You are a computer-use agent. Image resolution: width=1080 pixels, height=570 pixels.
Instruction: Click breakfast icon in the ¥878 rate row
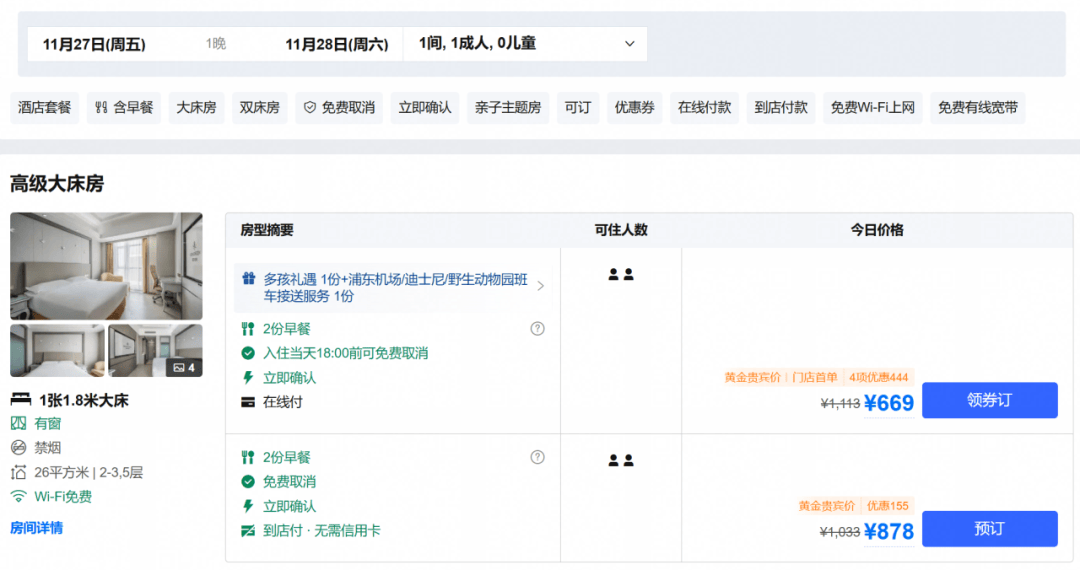[248, 457]
